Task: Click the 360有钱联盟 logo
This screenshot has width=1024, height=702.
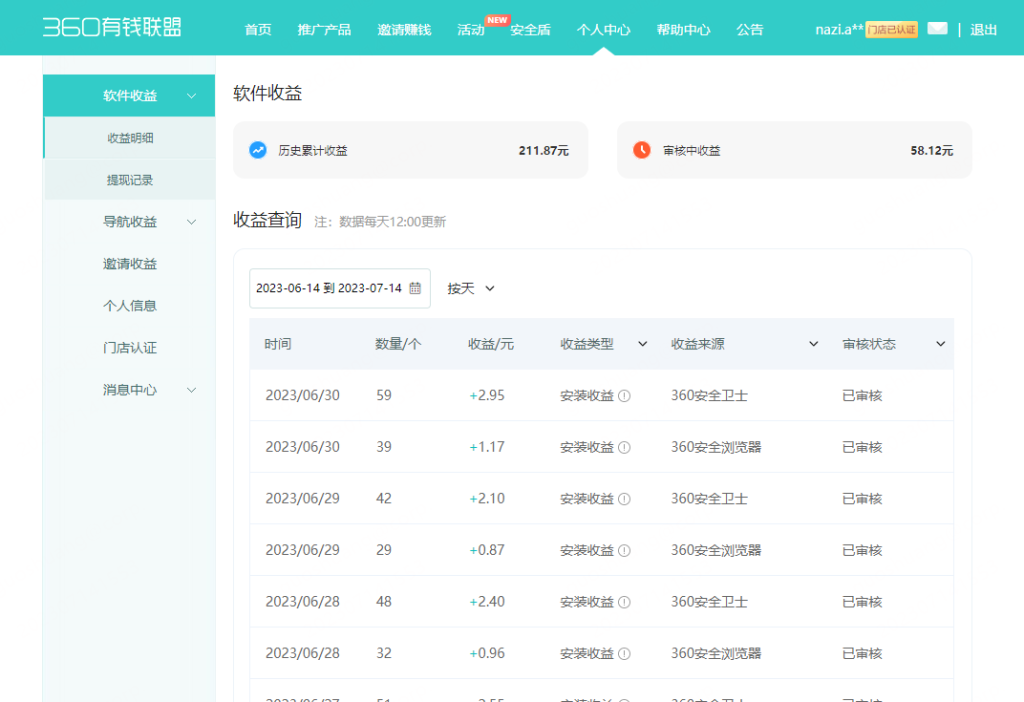Action: click(x=112, y=27)
